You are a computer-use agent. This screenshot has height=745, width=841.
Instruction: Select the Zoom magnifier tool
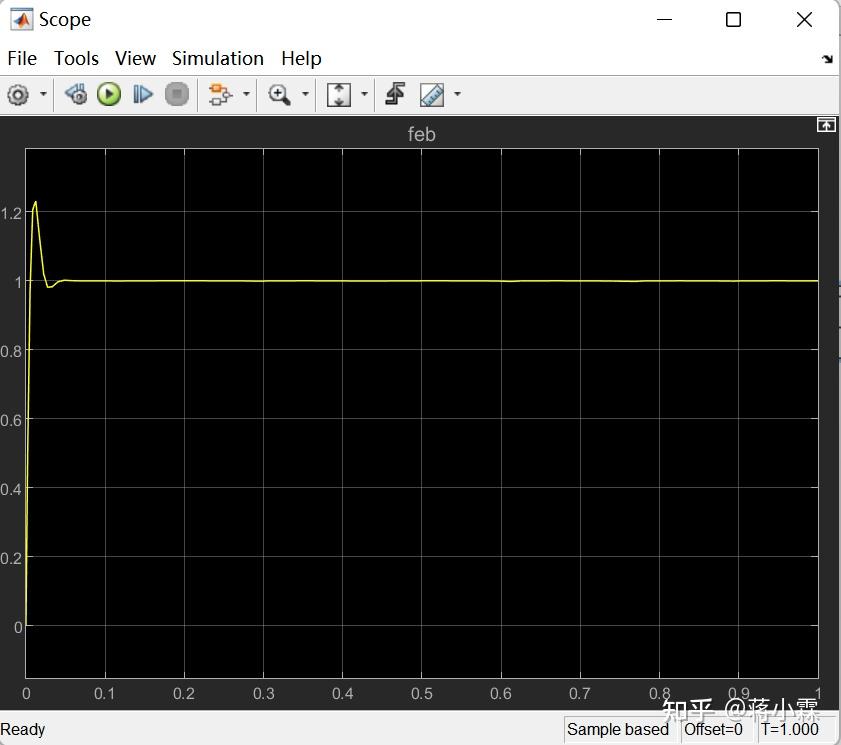280,94
